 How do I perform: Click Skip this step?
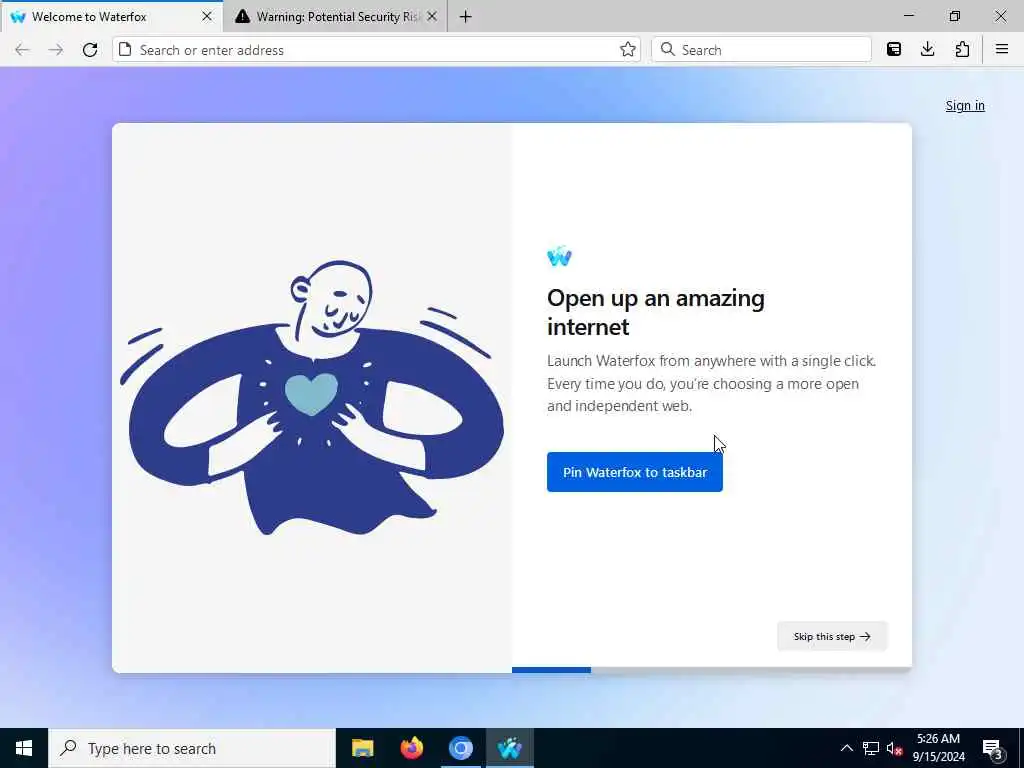click(x=832, y=636)
